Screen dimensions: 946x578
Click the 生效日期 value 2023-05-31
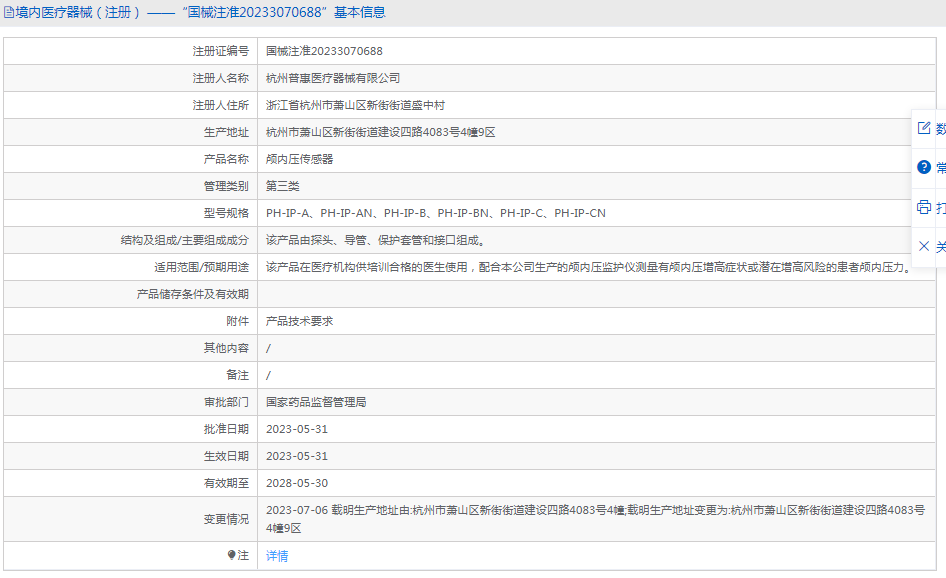pos(297,456)
